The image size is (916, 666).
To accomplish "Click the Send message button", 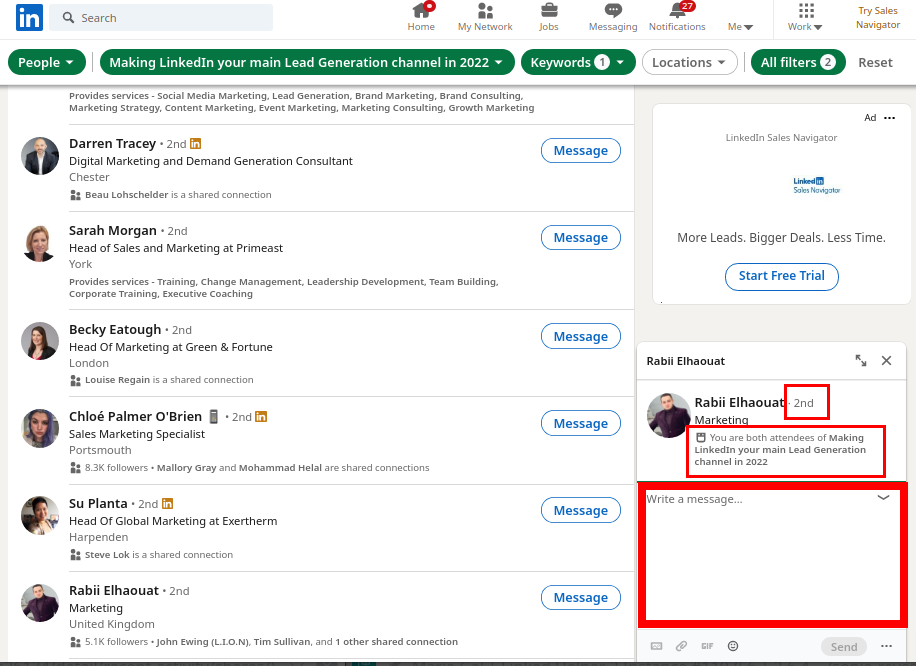I will tap(844, 647).
